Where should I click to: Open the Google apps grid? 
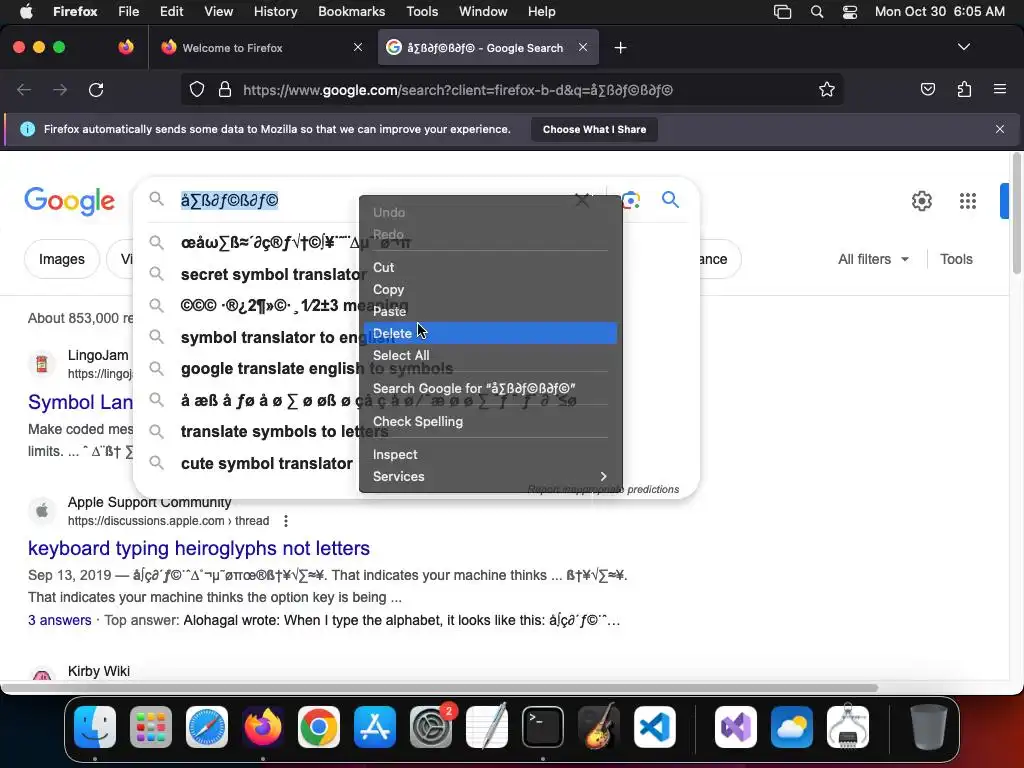[x=968, y=200]
